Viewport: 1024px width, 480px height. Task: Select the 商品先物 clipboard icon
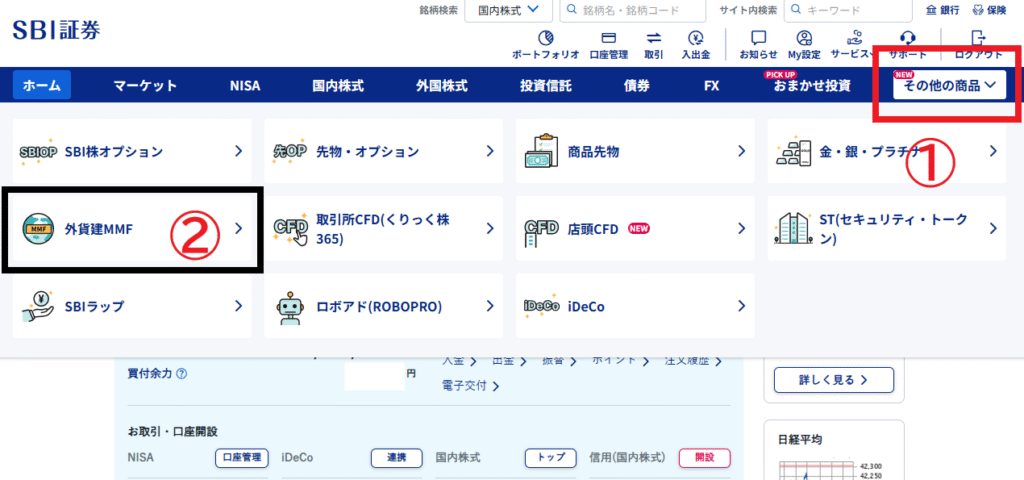[x=541, y=152]
